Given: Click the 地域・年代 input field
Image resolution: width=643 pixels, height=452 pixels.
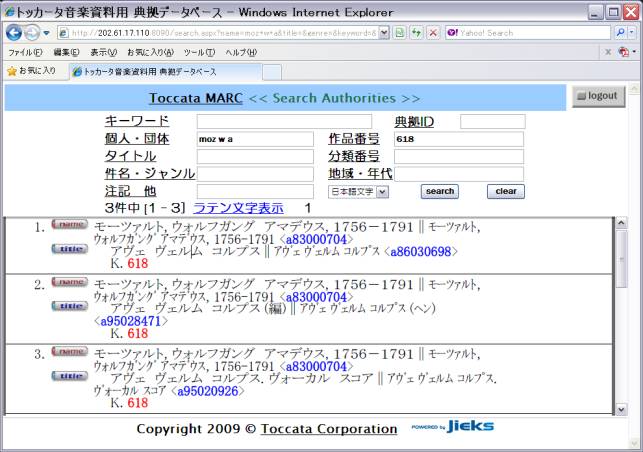Looking at the screenshot, I should (x=458, y=174).
